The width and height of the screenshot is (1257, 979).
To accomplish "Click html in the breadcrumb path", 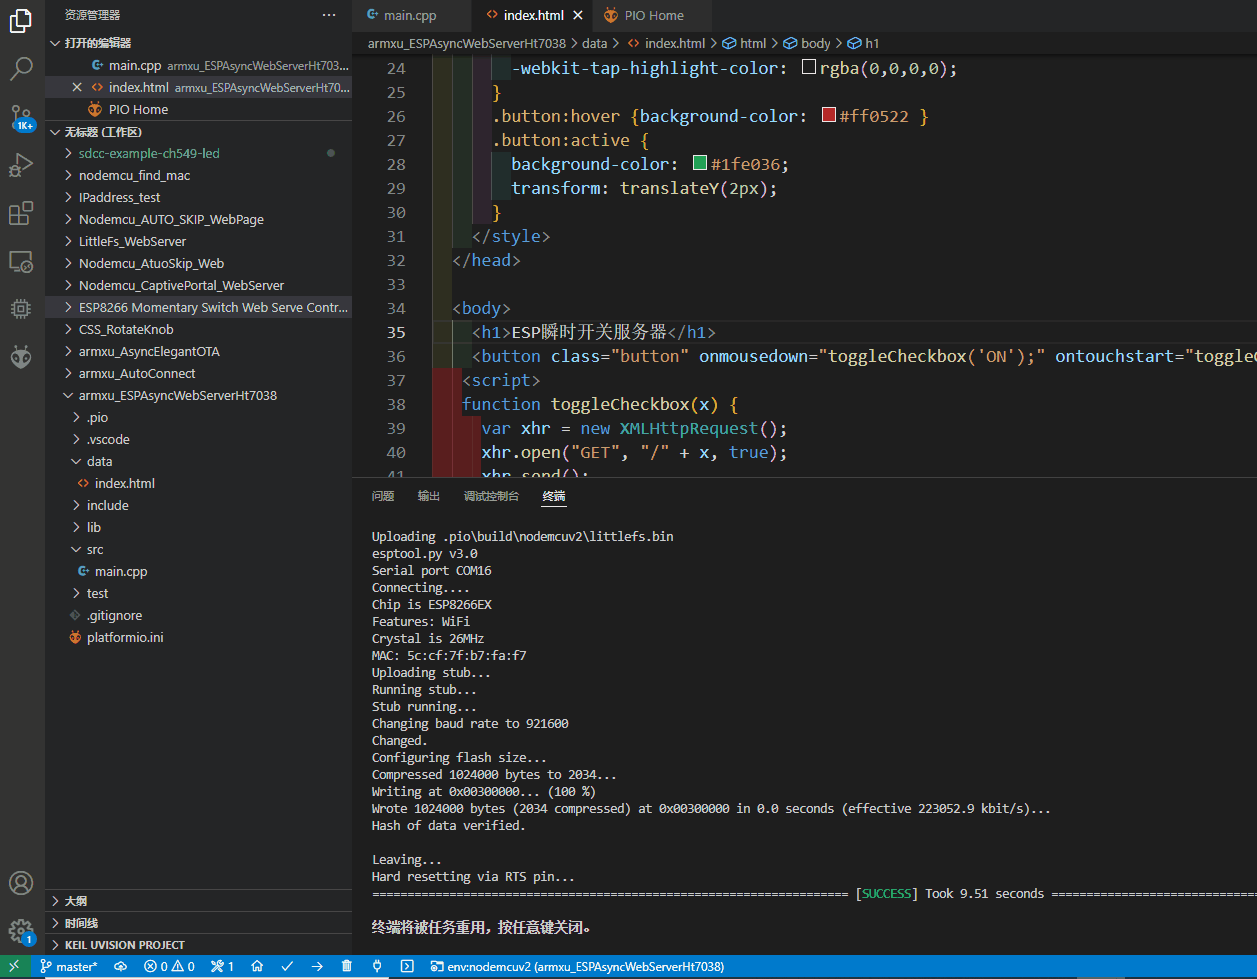I will point(745,43).
